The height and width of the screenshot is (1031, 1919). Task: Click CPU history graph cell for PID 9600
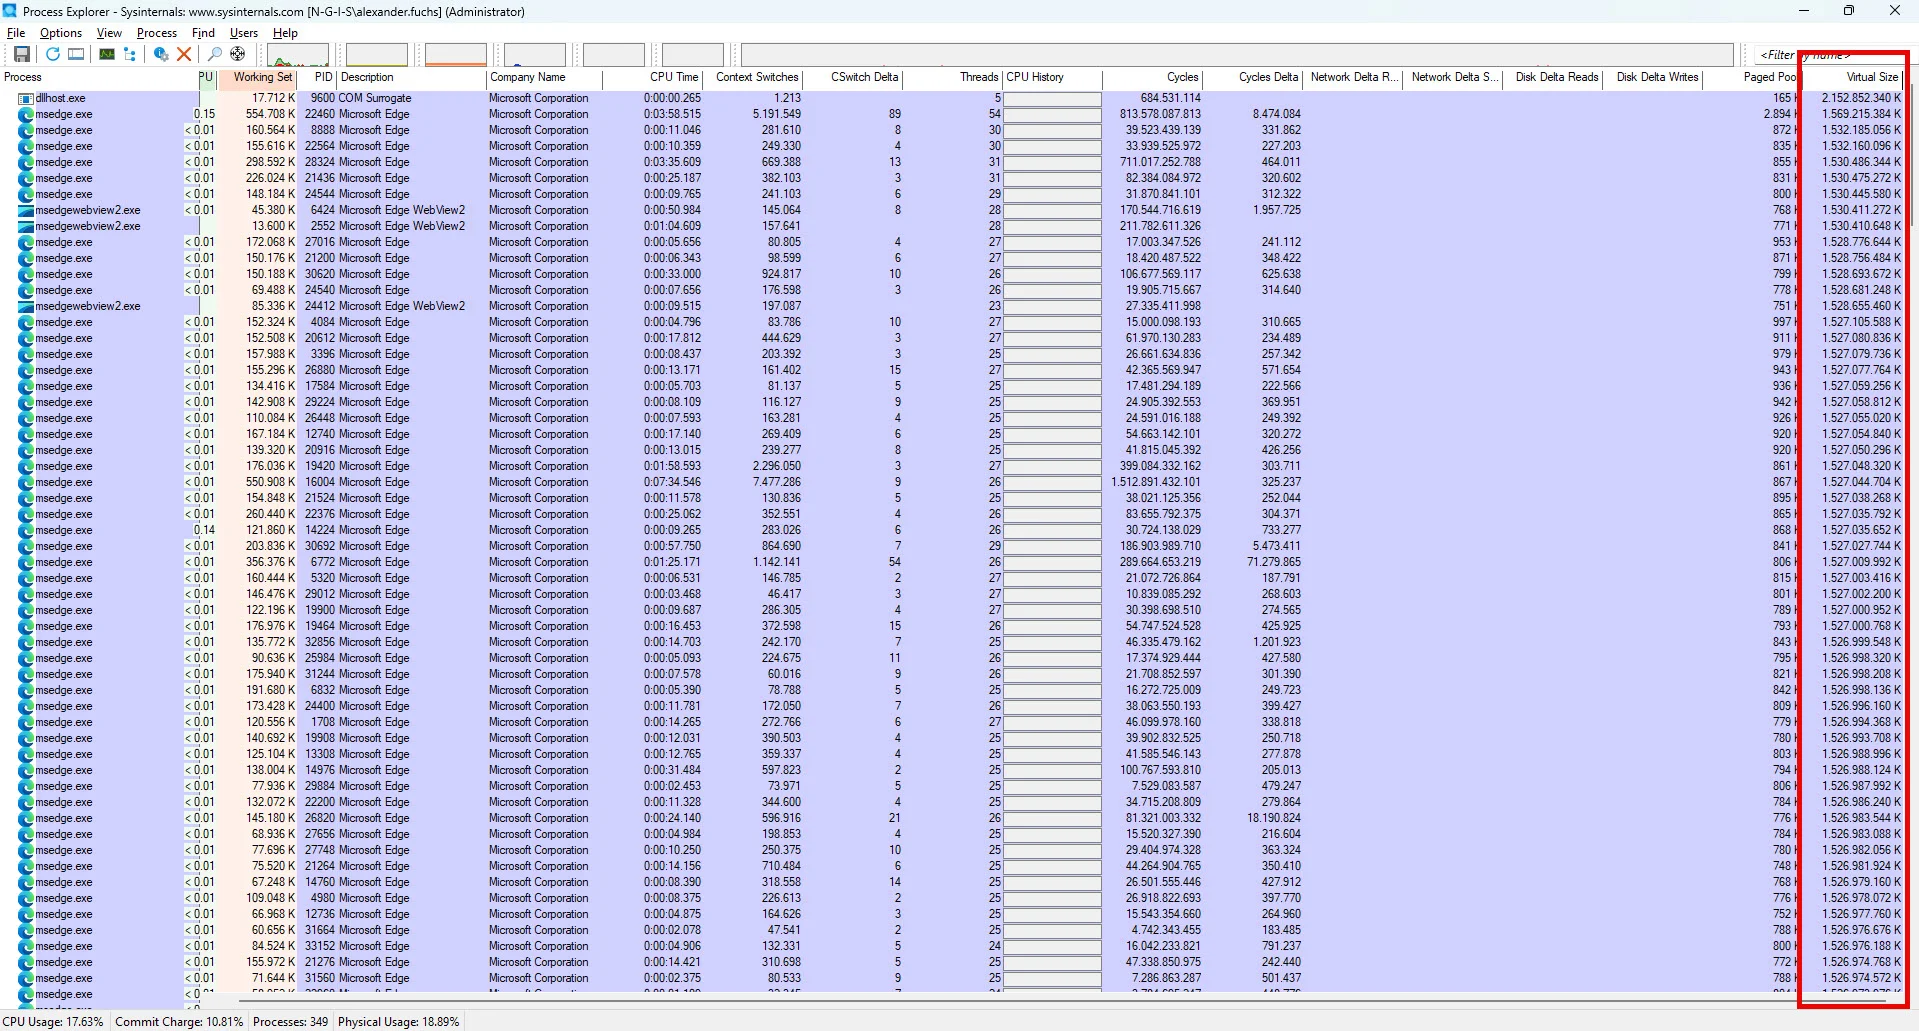(x=1053, y=98)
